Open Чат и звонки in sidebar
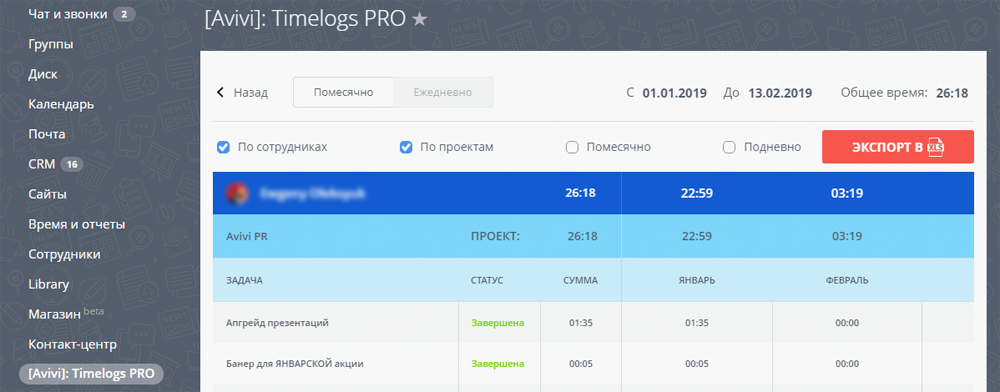Viewport: 1000px width, 392px height. [68, 14]
